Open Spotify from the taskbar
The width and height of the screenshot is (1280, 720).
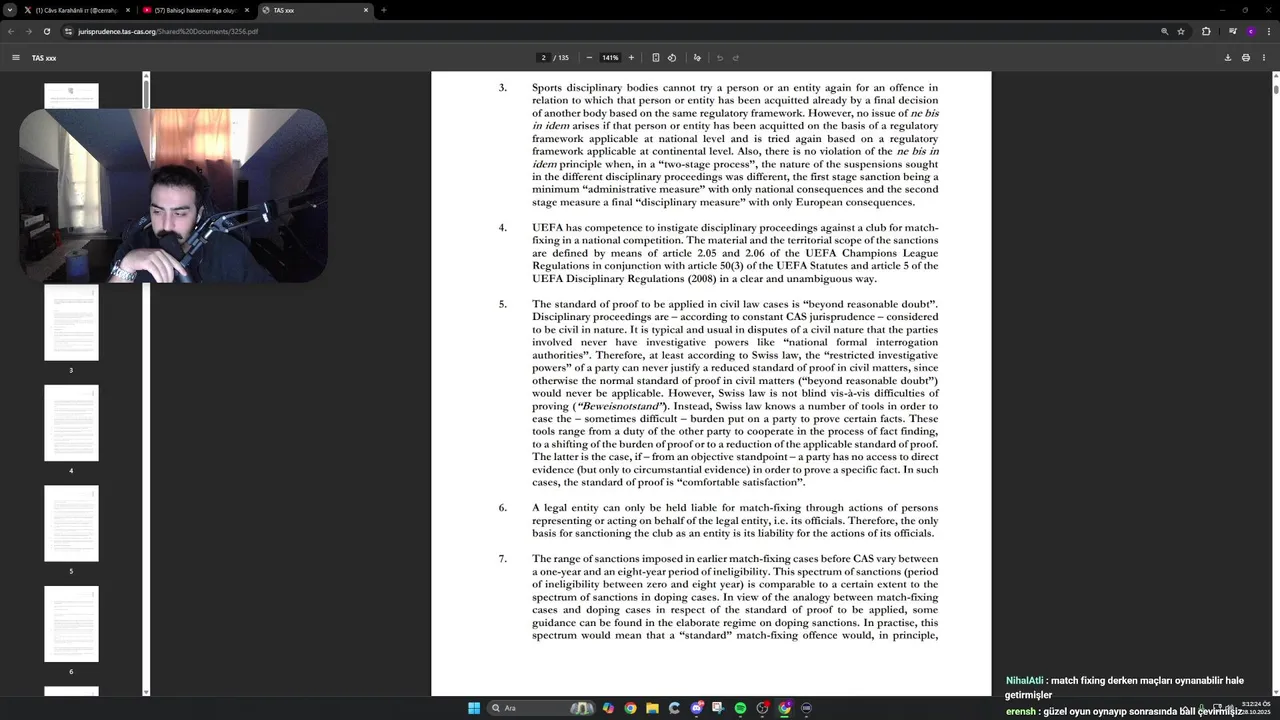(740, 708)
